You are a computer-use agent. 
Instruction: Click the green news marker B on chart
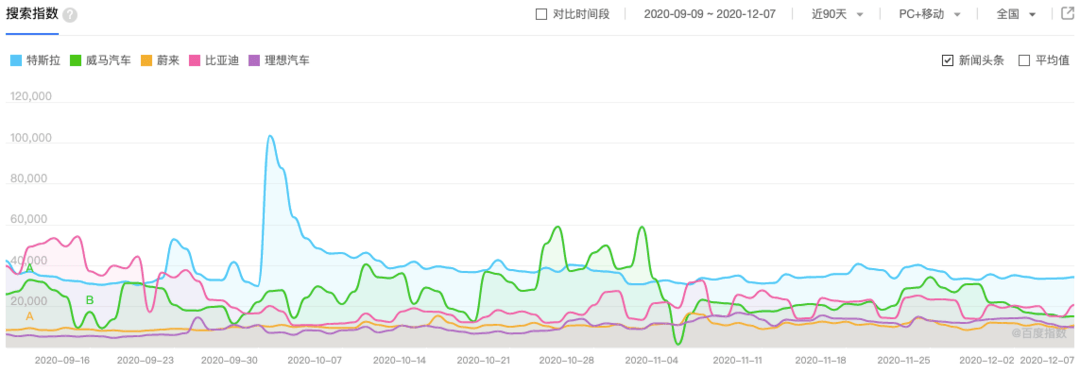click(90, 300)
